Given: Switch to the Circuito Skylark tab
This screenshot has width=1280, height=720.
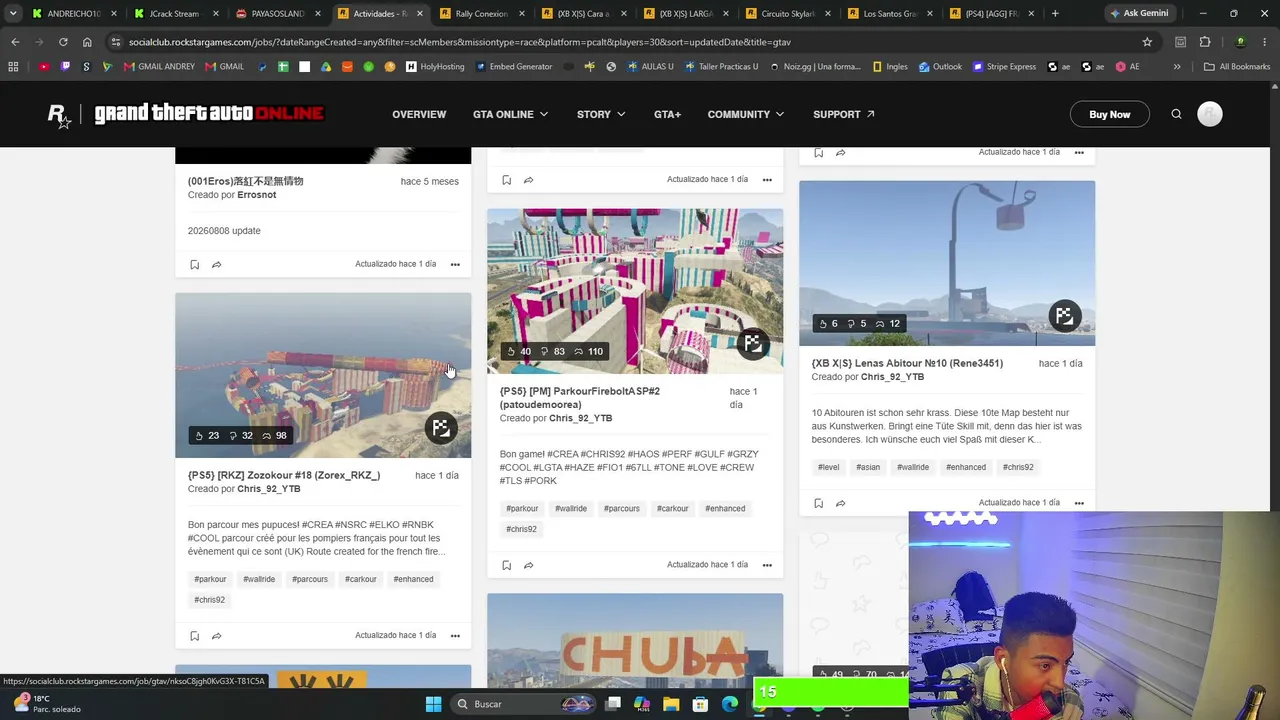Looking at the screenshot, I should 786,14.
